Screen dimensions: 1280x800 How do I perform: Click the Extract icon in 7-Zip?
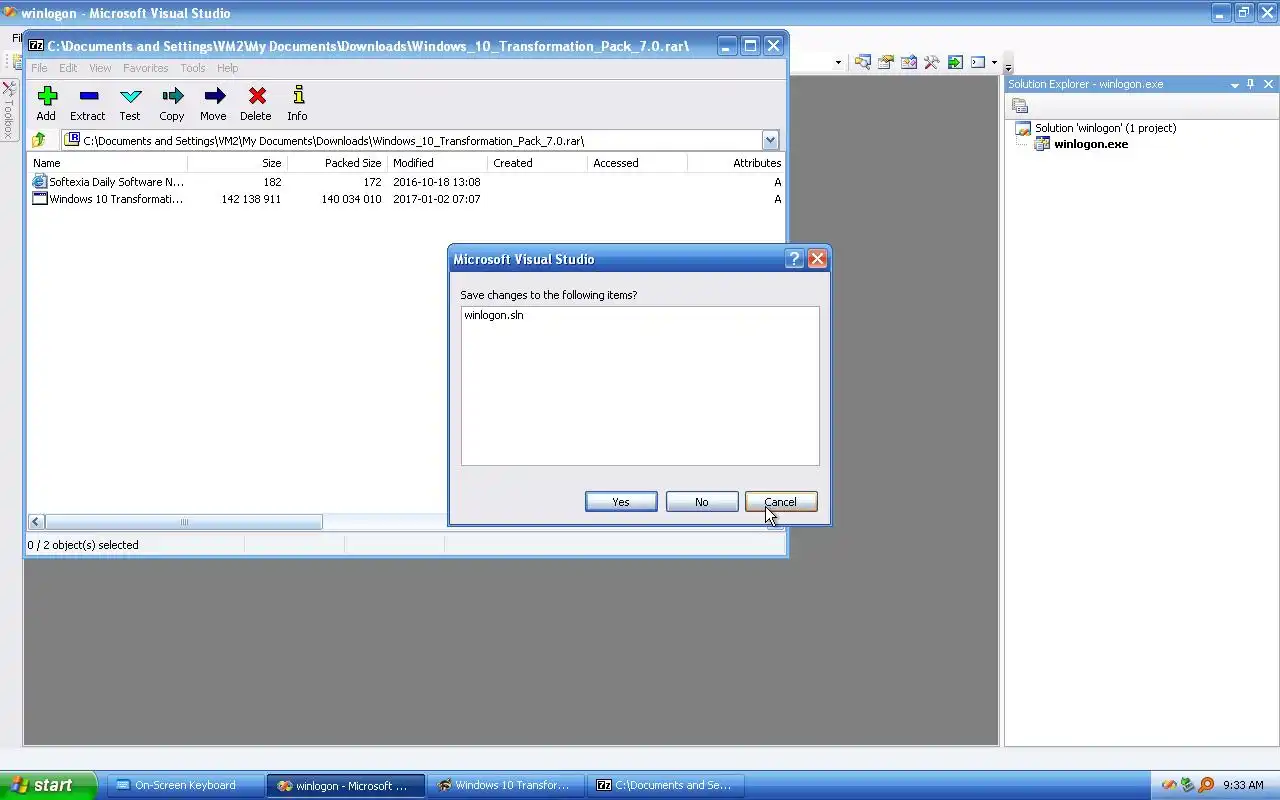88,96
